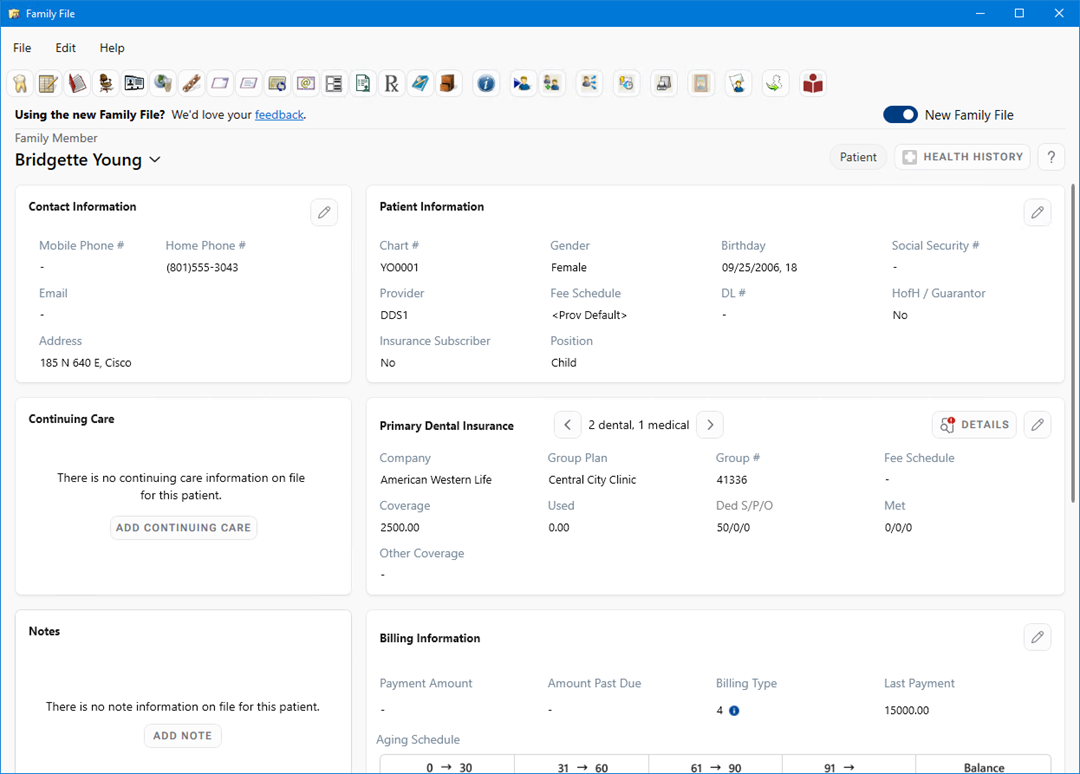Click the calendar with refresh arrows icon
1080x774 pixels.
(x=278, y=83)
